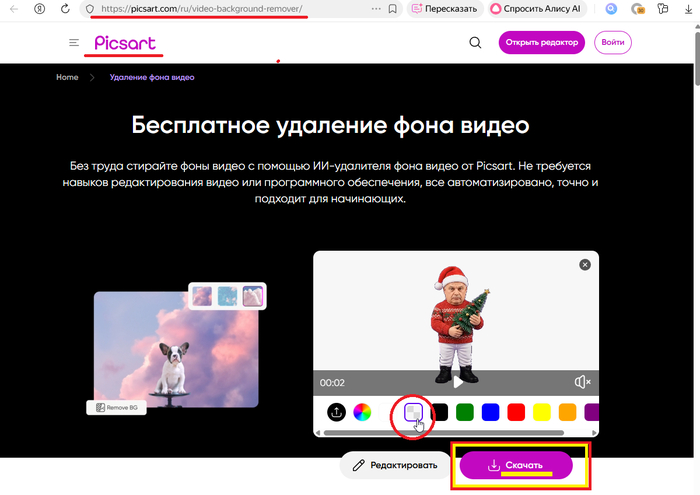Open the rainbow color picker
Image resolution: width=700 pixels, height=495 pixels.
pos(363,411)
